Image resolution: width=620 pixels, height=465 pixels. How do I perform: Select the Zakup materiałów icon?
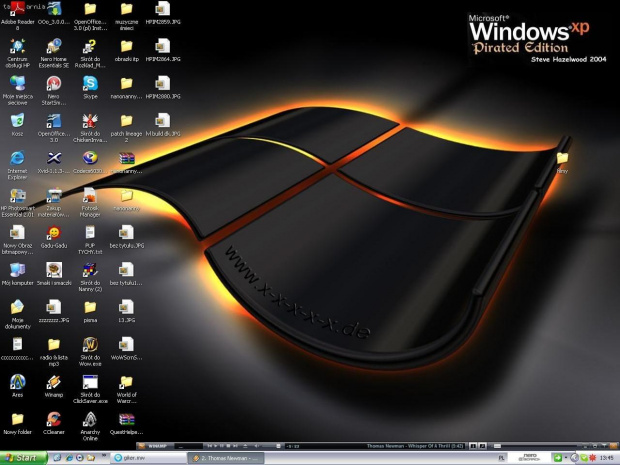click(x=54, y=202)
